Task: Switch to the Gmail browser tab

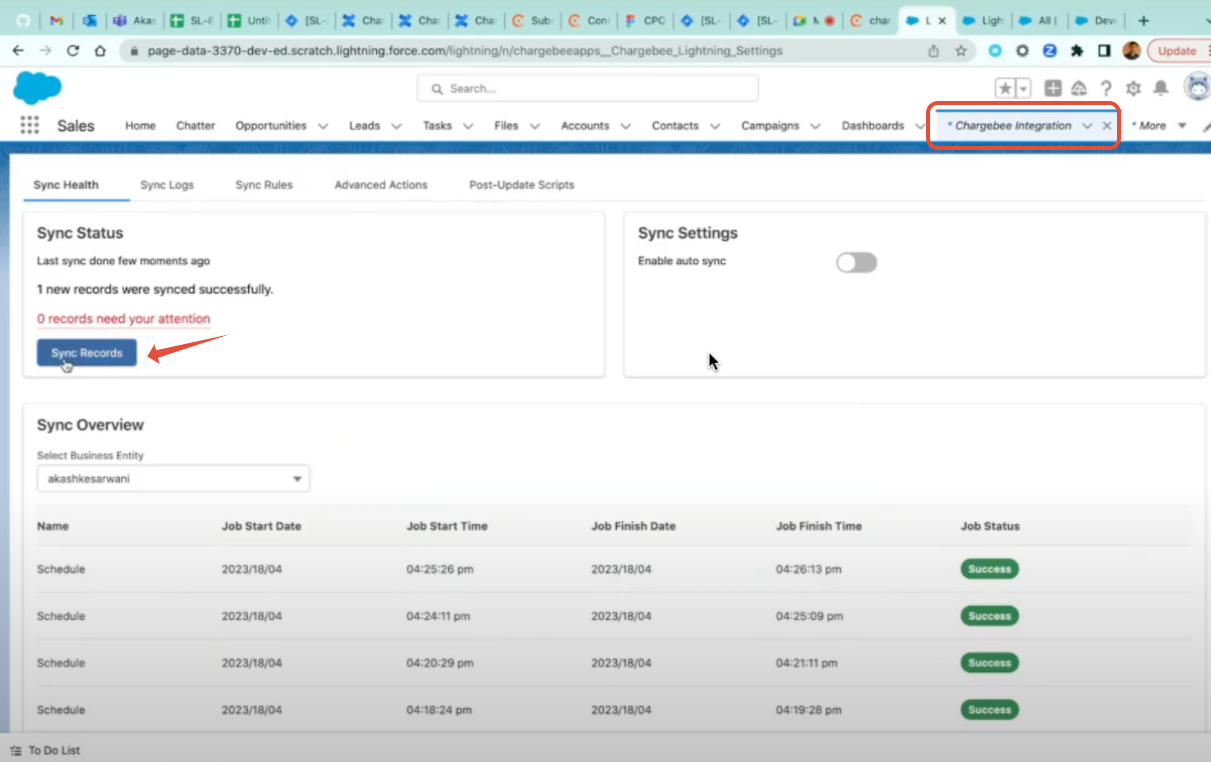Action: tap(57, 20)
